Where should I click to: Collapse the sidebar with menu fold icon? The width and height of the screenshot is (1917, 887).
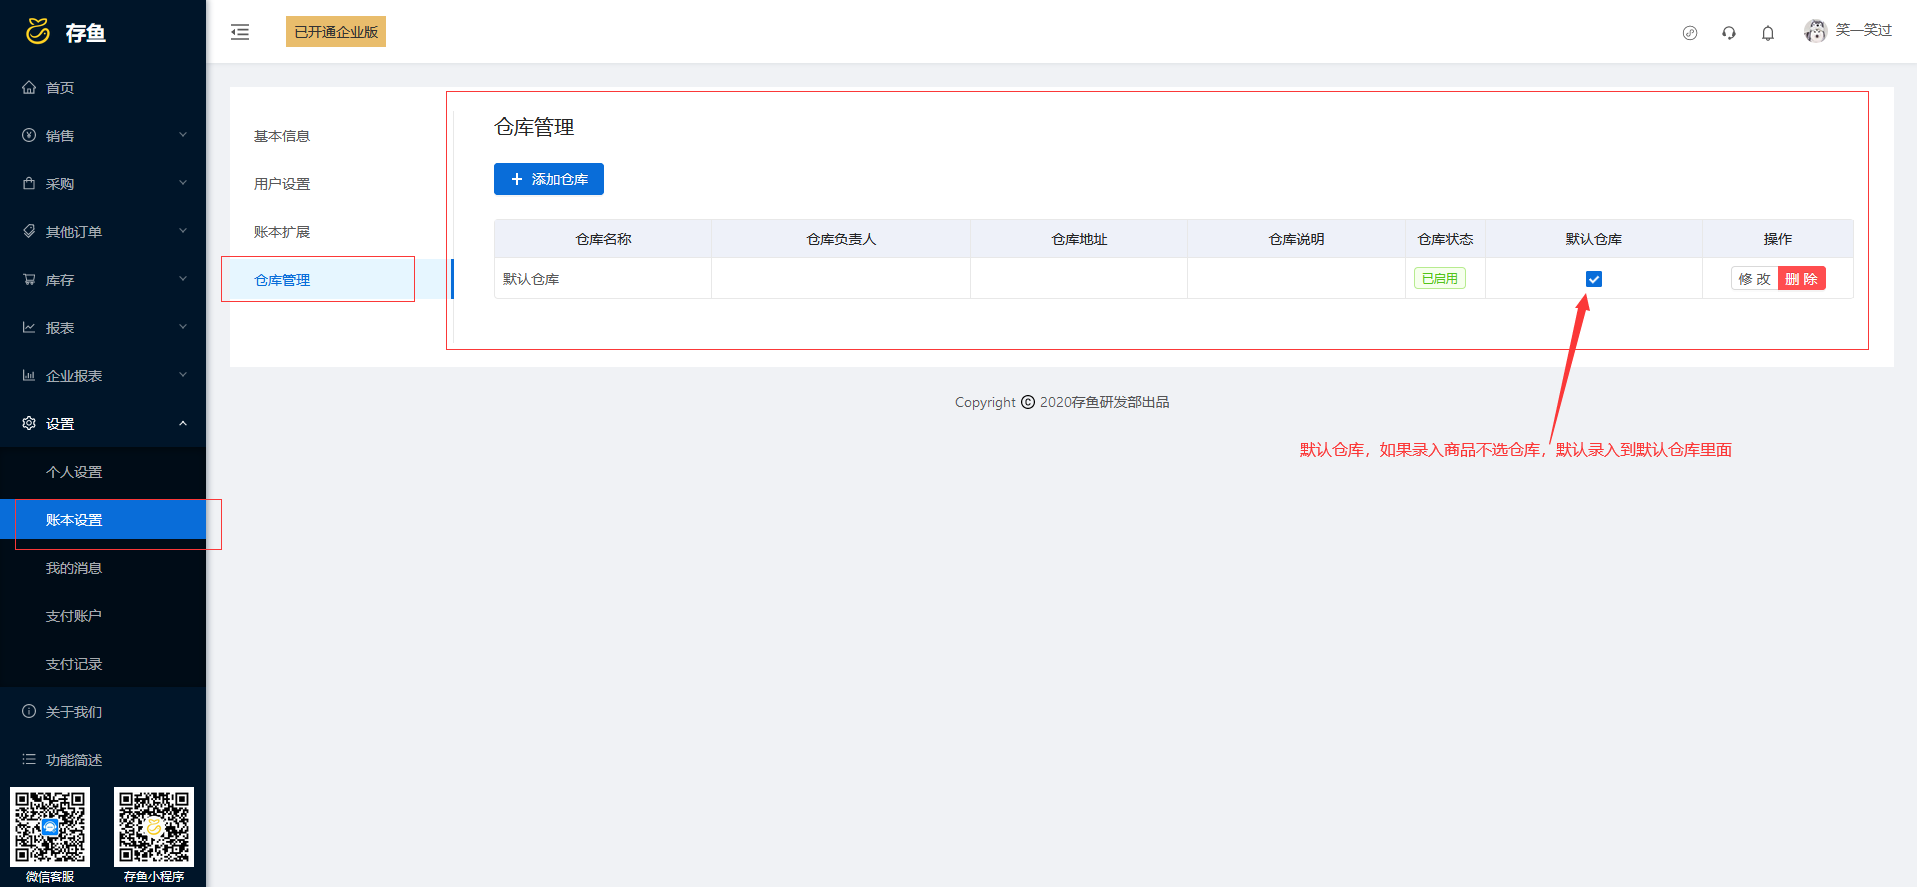(x=240, y=32)
